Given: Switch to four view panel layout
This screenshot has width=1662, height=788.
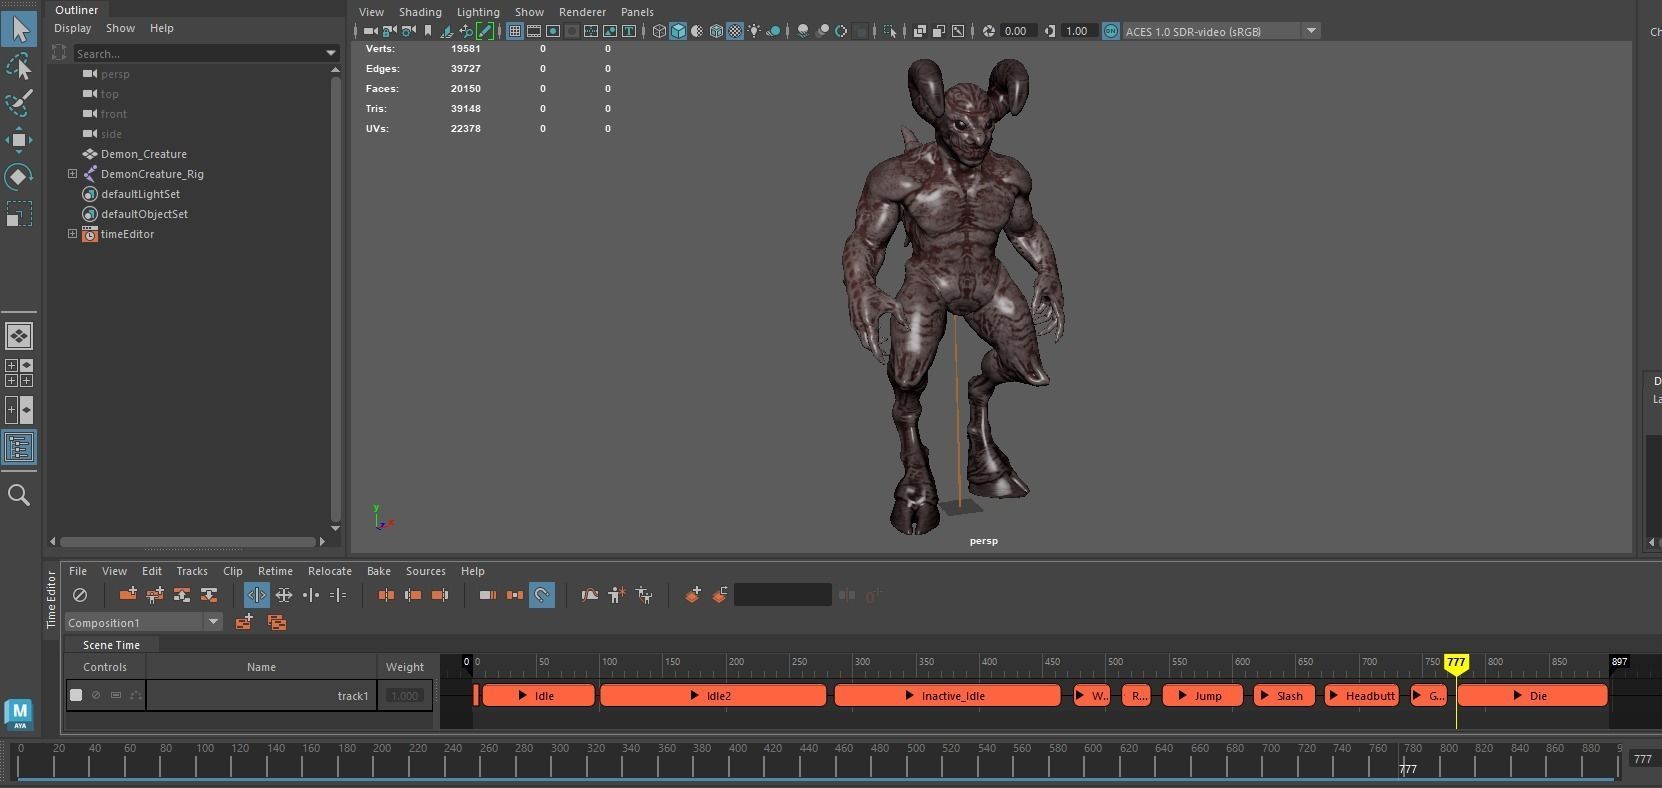Looking at the screenshot, I should 19,373.
